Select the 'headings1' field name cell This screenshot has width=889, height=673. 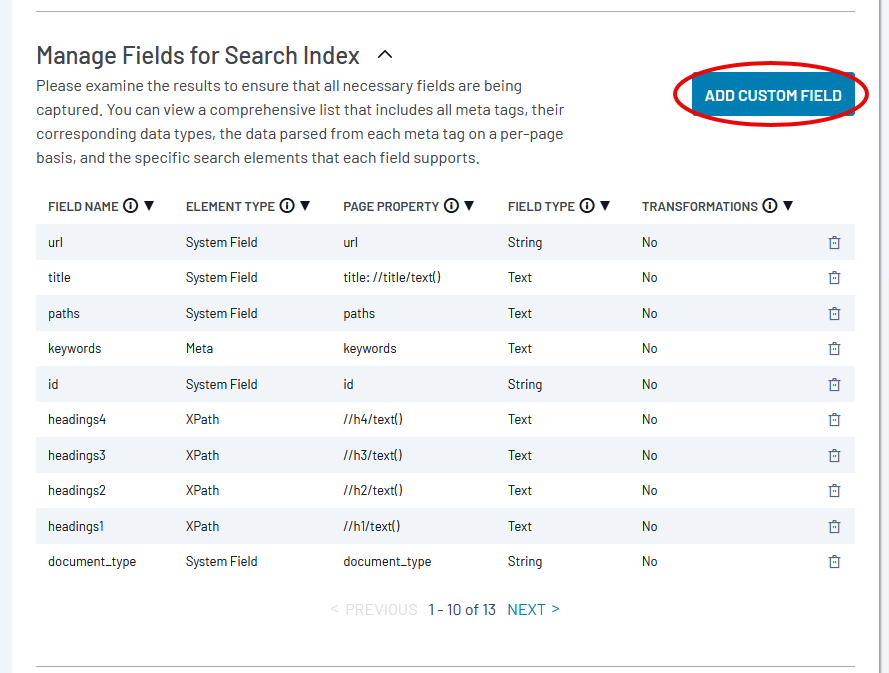(x=76, y=526)
